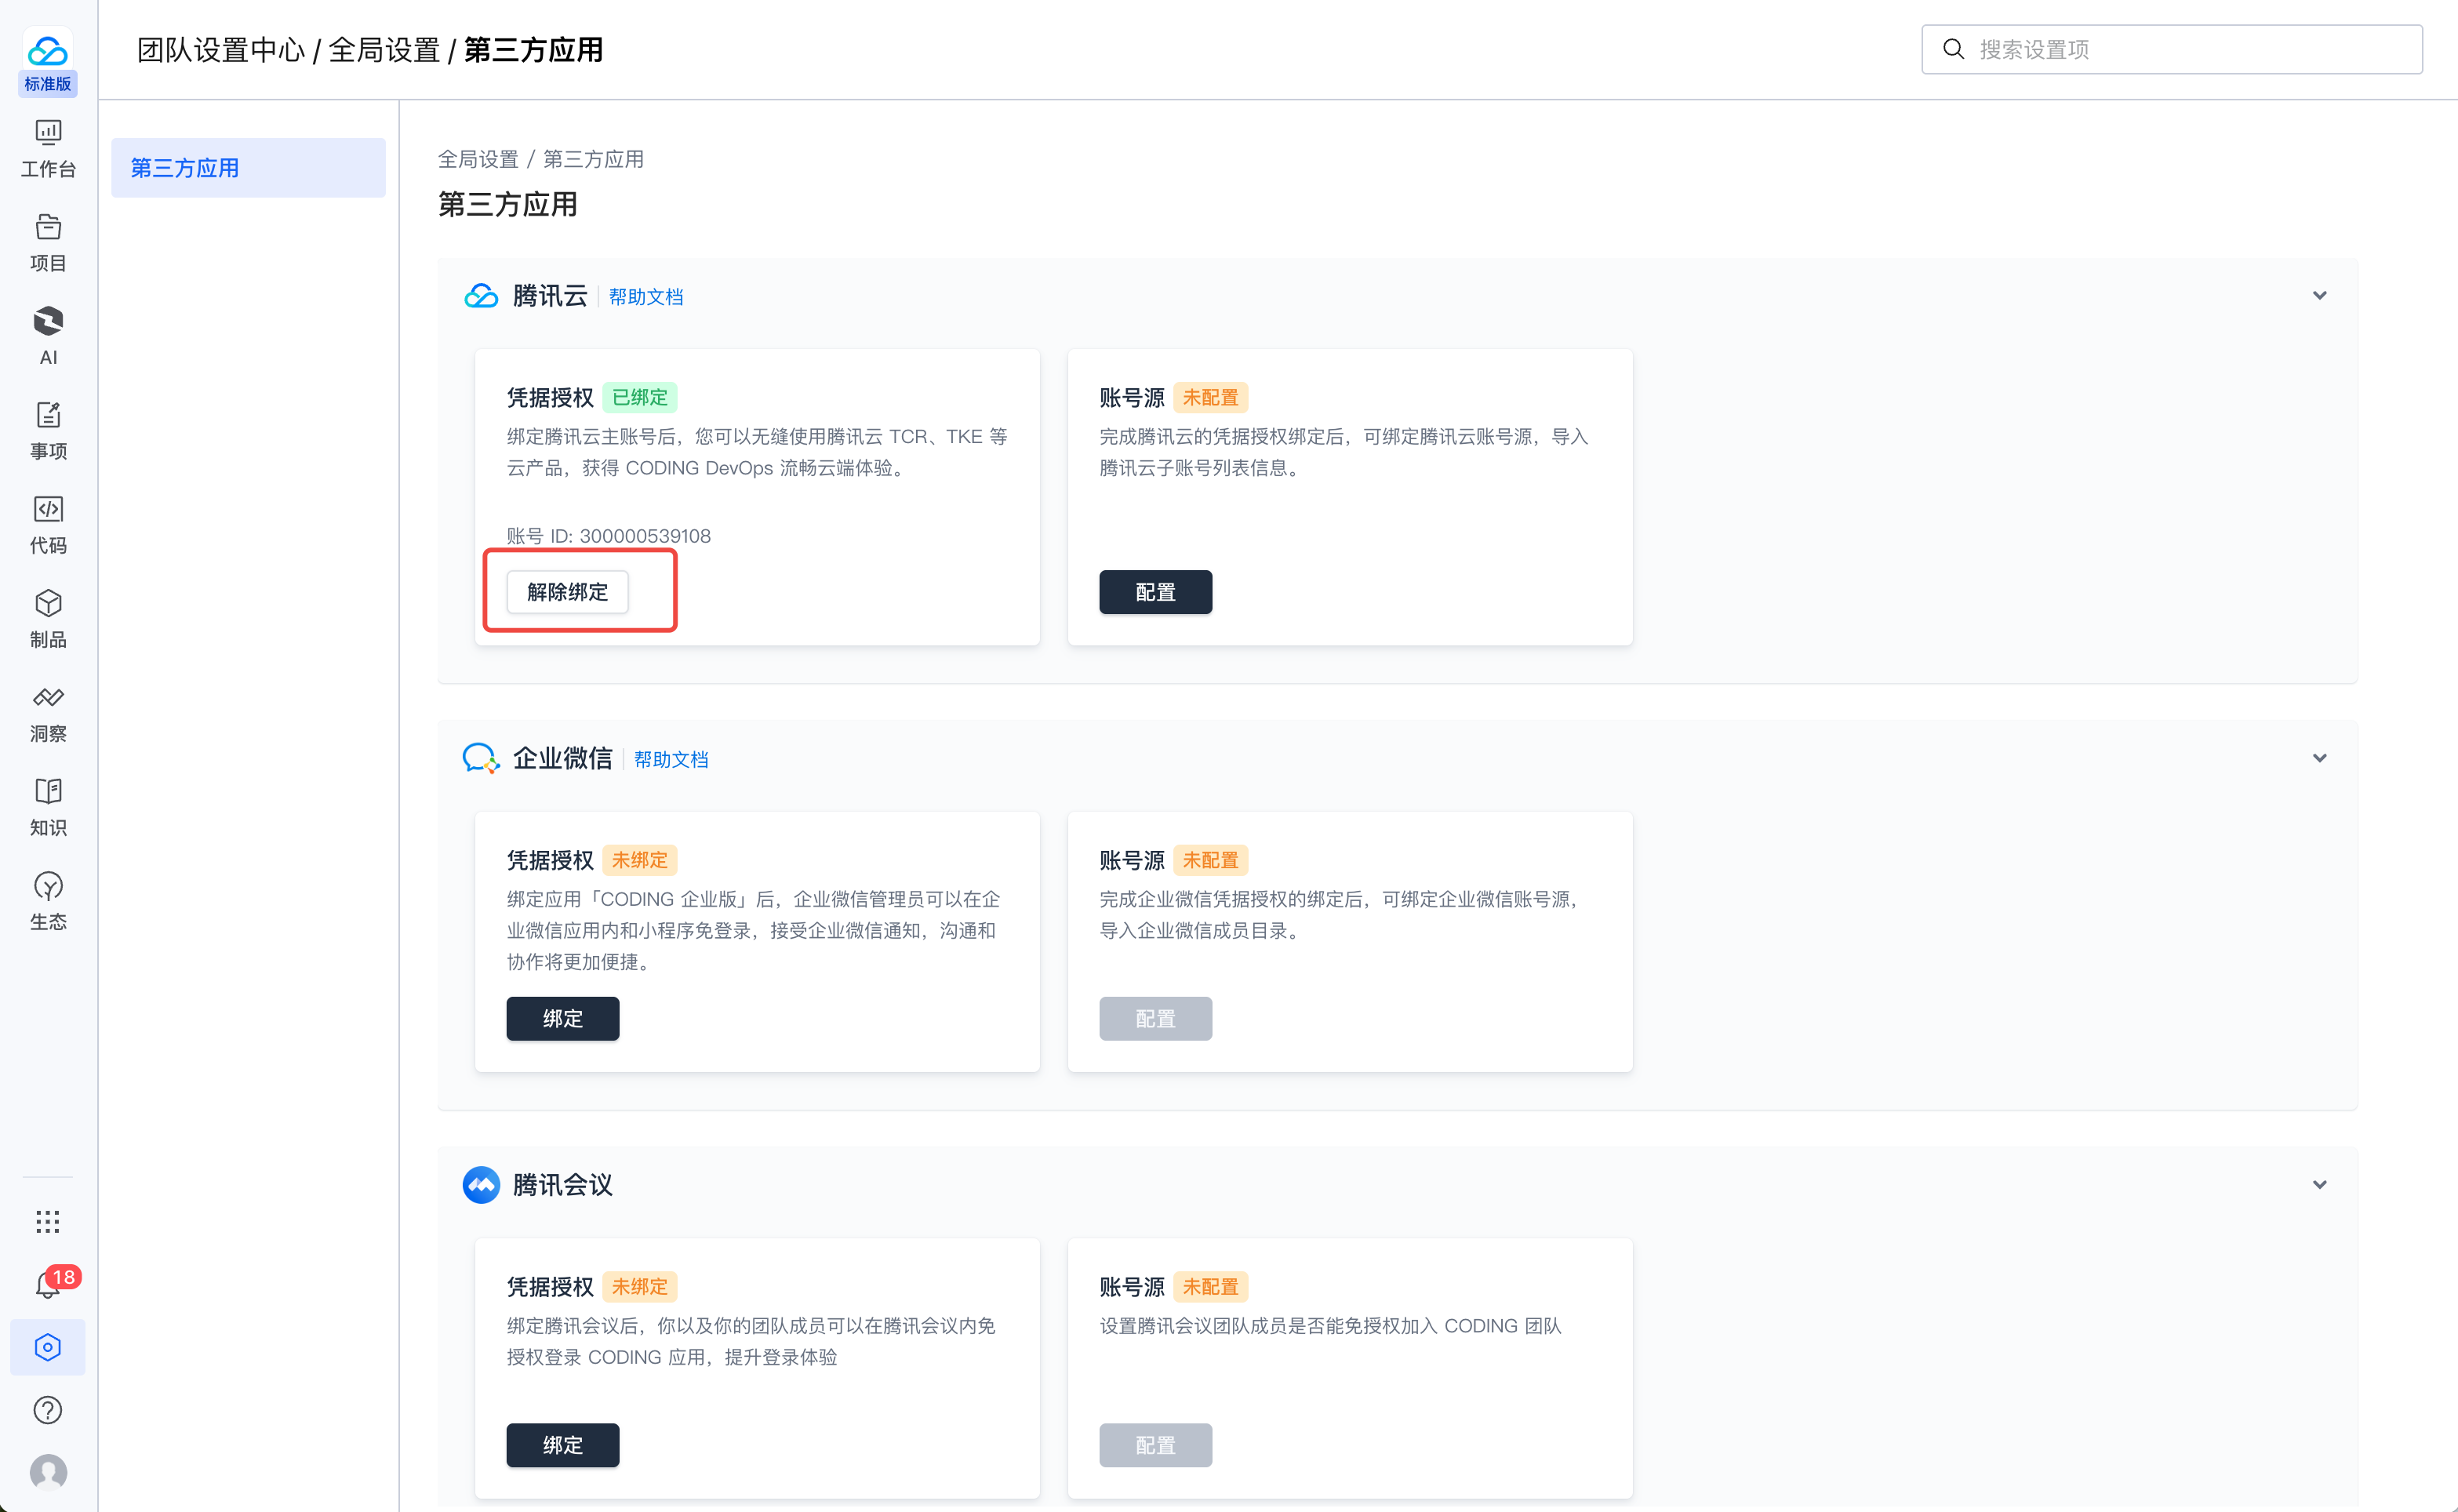The image size is (2458, 1512).
Task: Open 企业微信 帮助文档 link
Action: 671,759
